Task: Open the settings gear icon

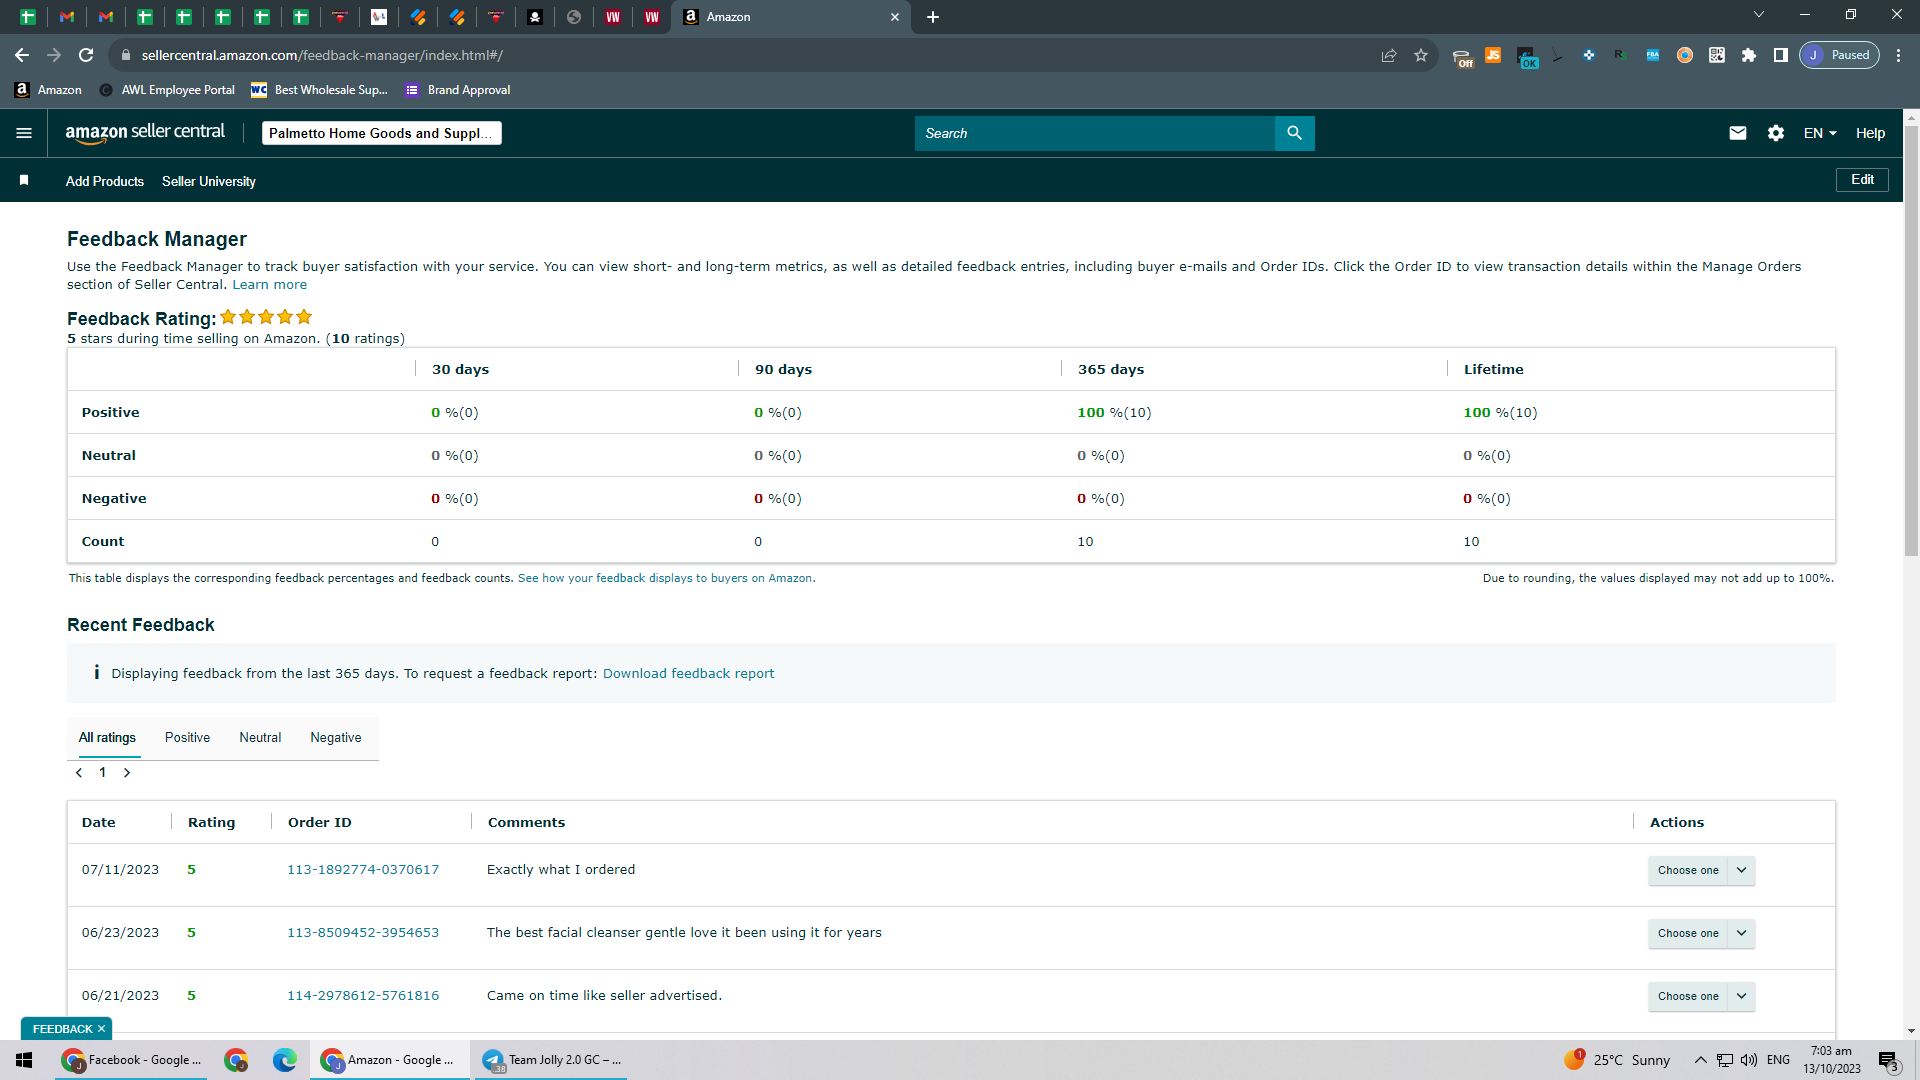Action: click(1776, 133)
